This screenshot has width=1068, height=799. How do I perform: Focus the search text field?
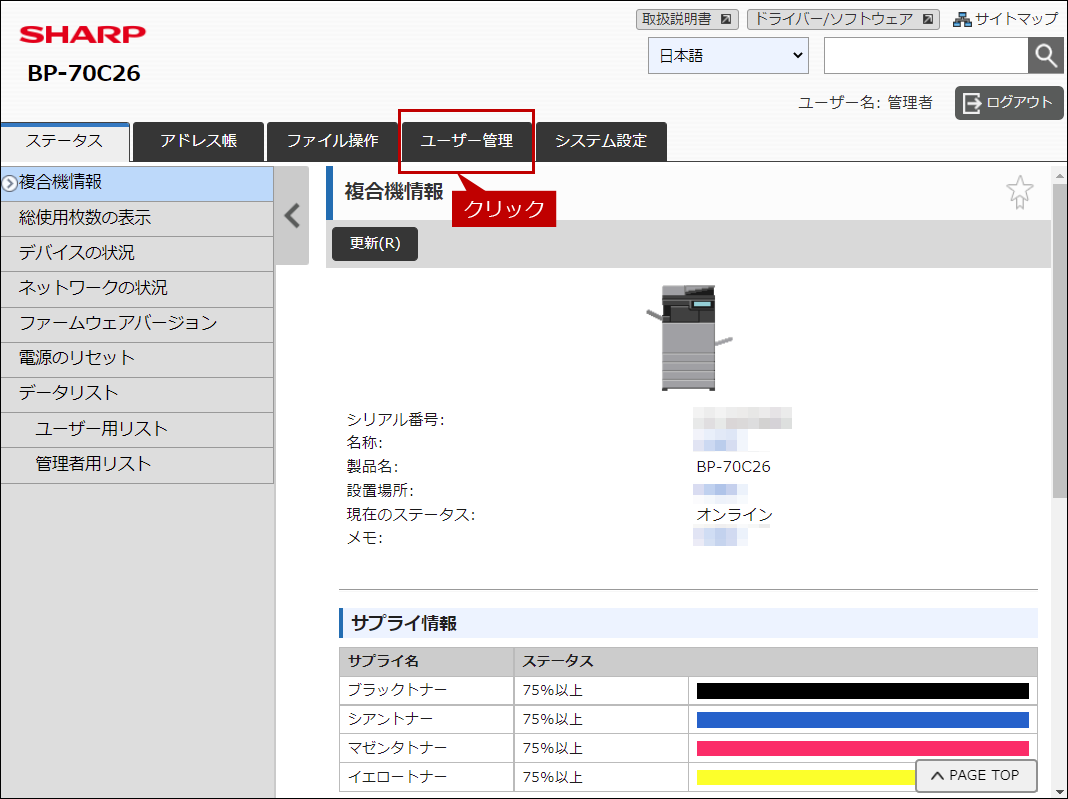[x=926, y=56]
